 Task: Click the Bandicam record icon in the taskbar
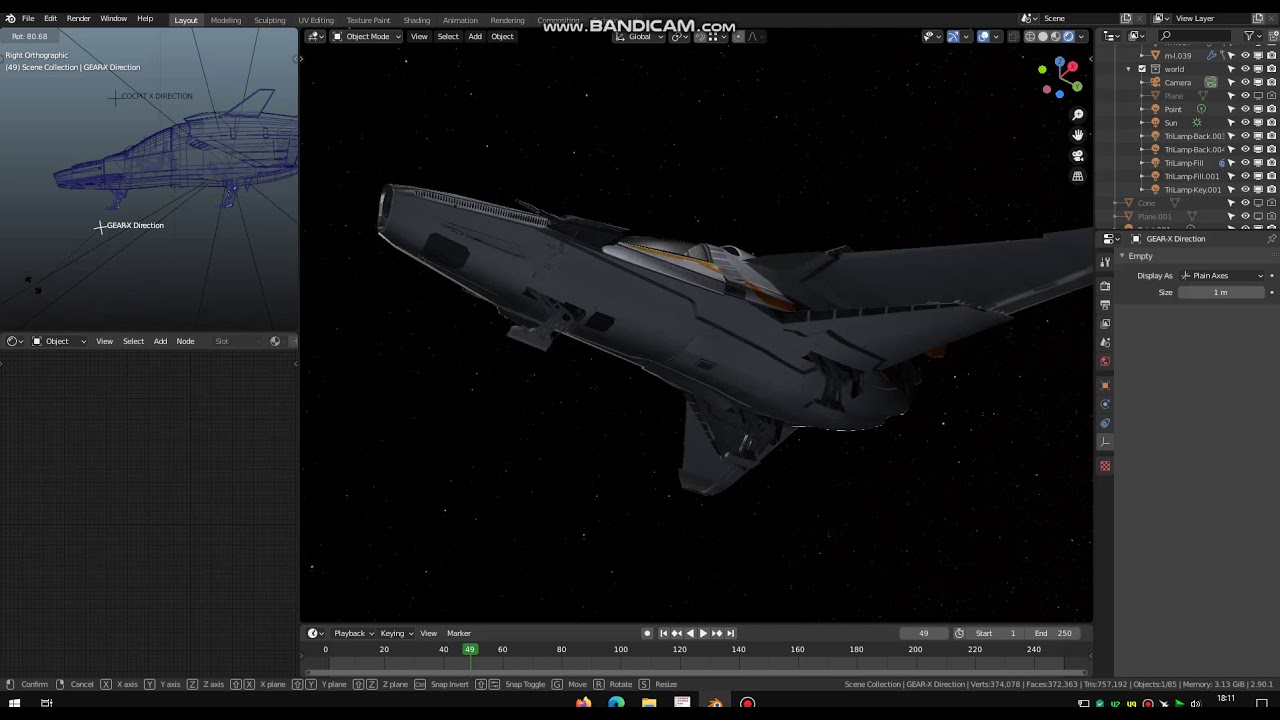(747, 703)
